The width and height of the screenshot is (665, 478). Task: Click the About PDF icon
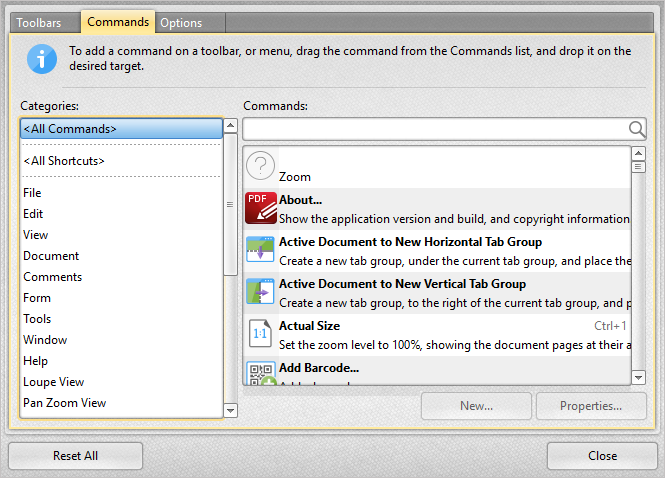tap(261, 208)
